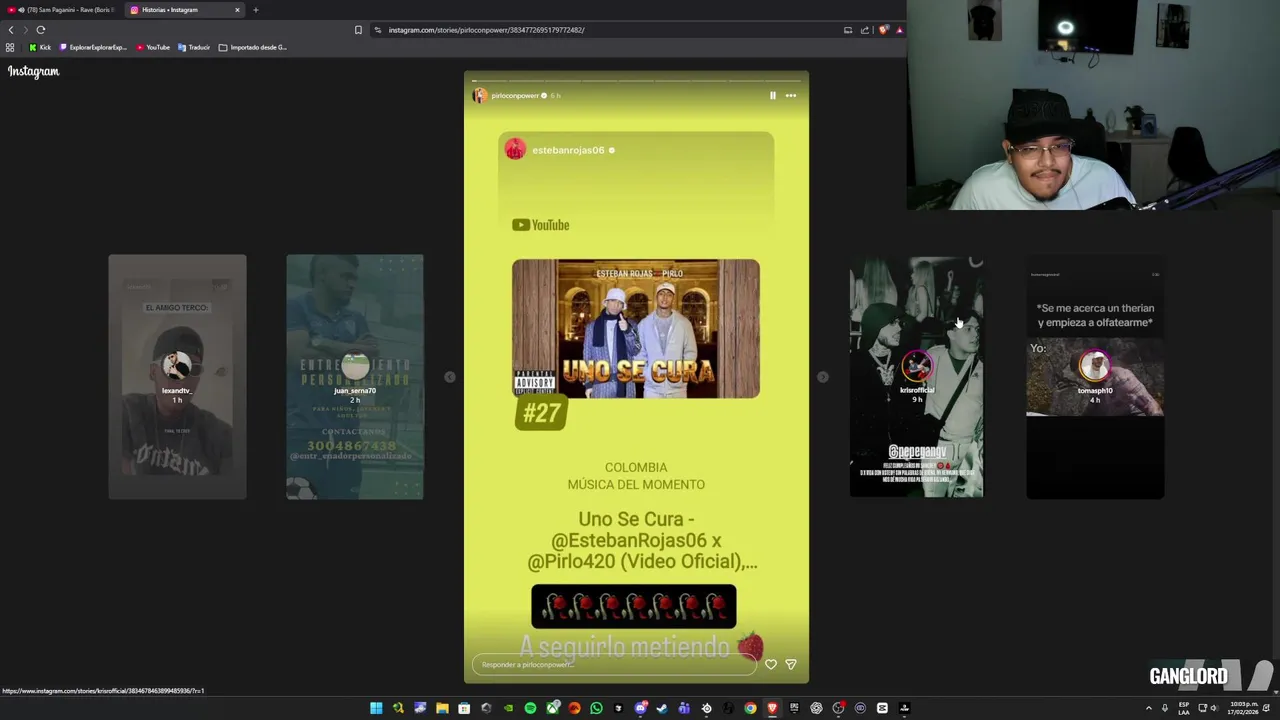Open CapCut from taskbar

882,708
